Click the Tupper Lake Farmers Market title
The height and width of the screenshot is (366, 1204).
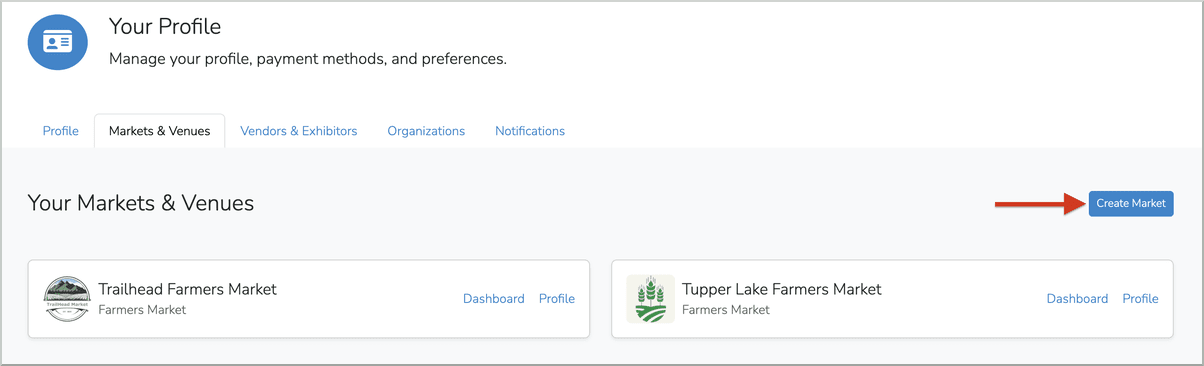(782, 289)
